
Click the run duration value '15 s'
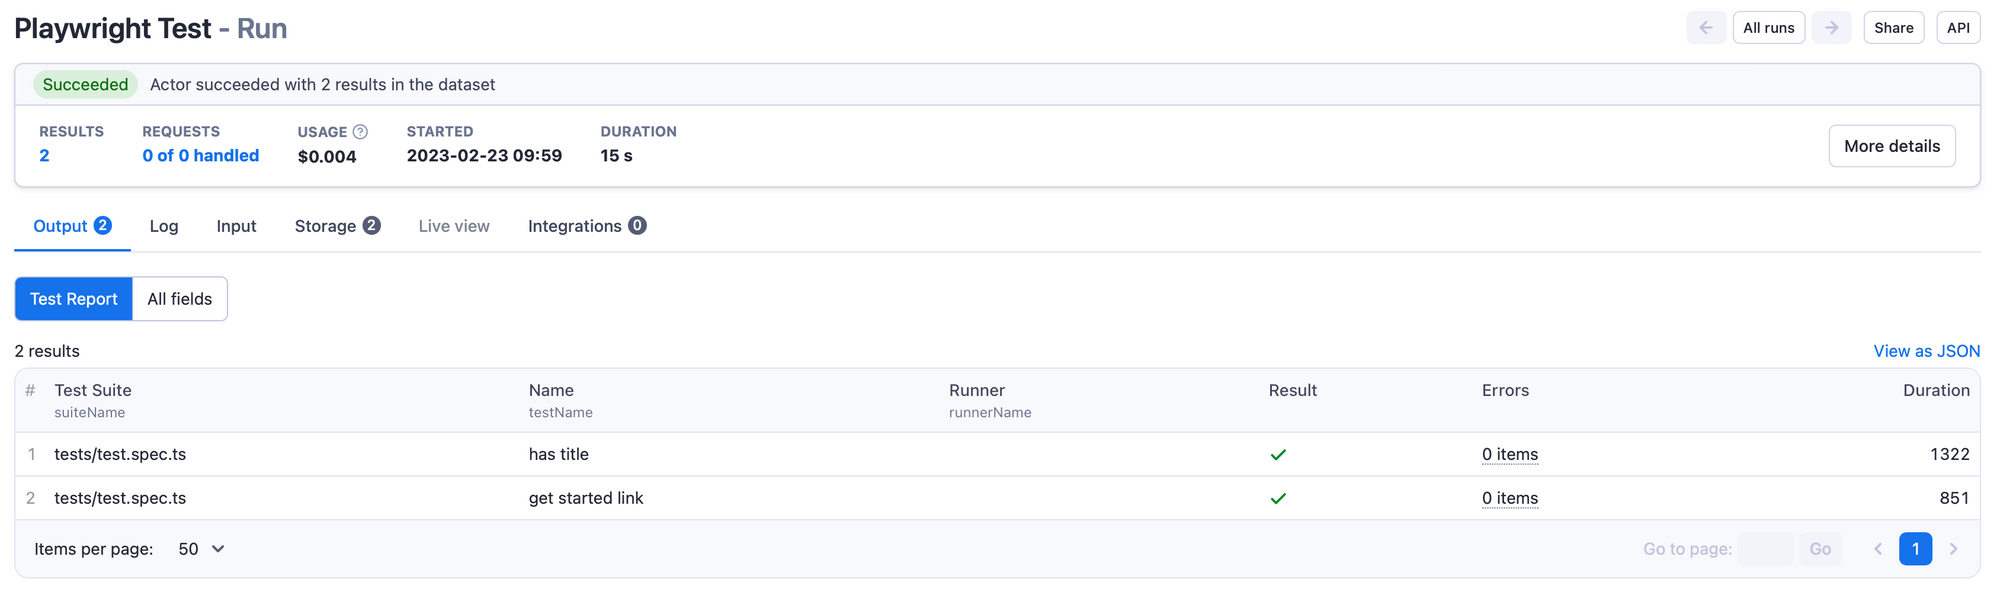tap(616, 156)
